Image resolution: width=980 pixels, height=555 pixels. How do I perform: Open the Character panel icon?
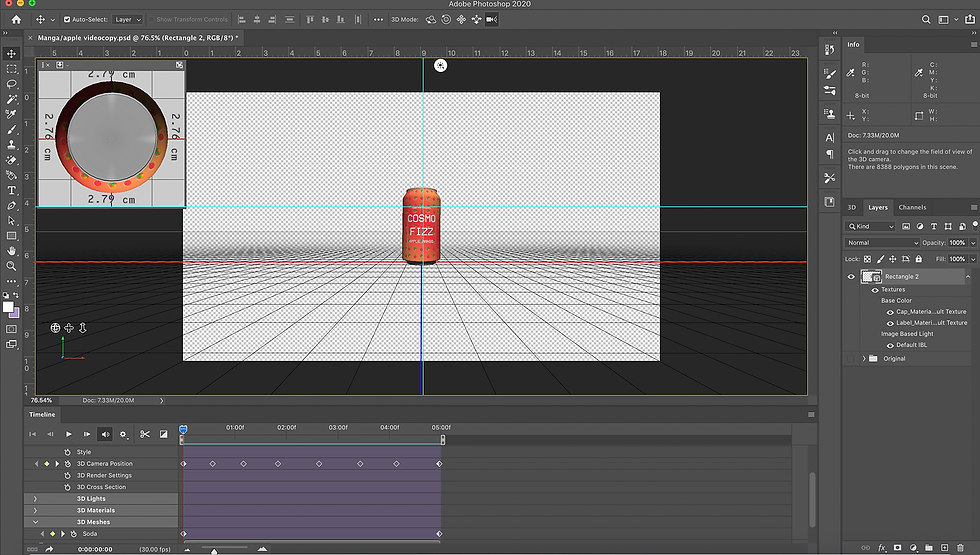pos(829,138)
